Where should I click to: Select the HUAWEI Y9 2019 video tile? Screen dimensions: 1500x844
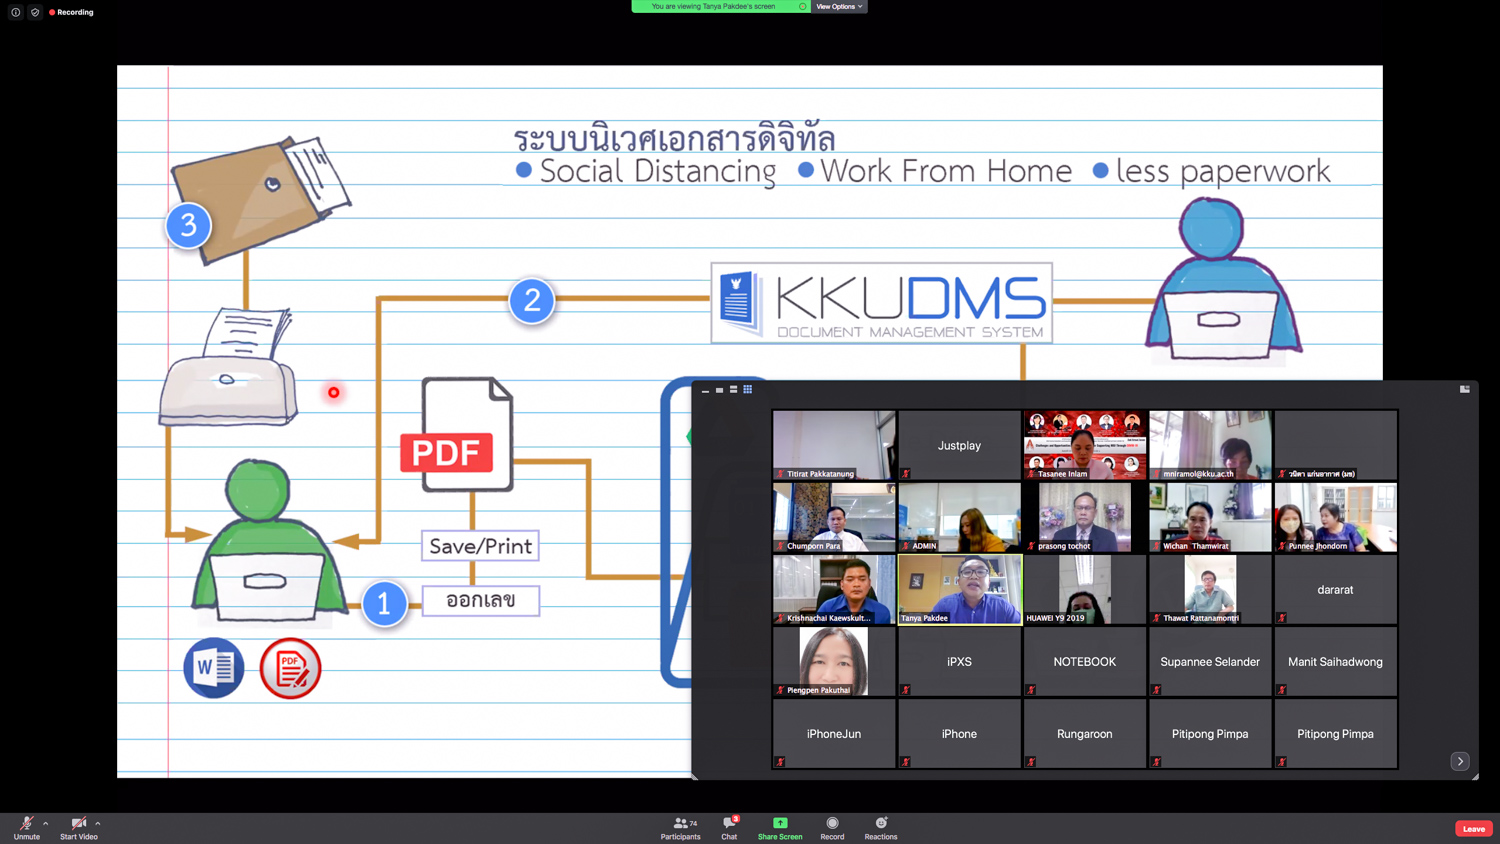(x=1085, y=589)
